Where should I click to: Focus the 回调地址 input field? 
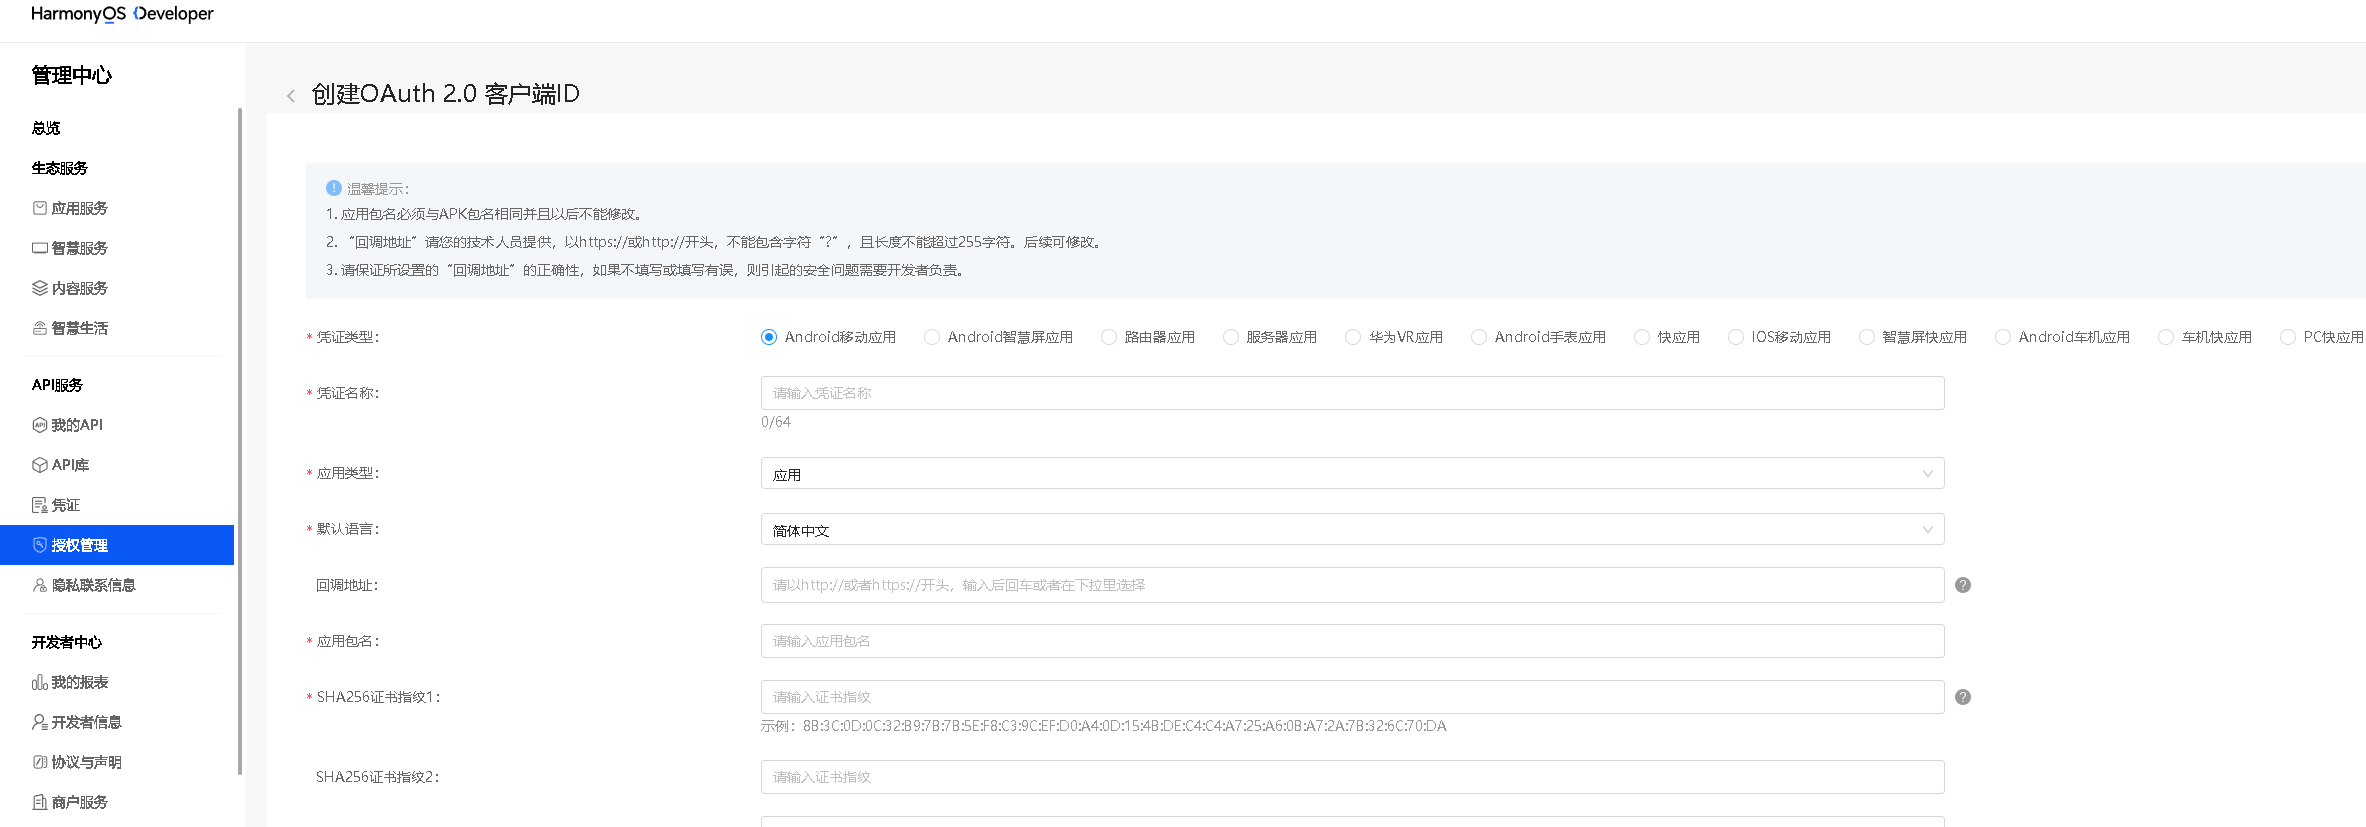point(1352,585)
